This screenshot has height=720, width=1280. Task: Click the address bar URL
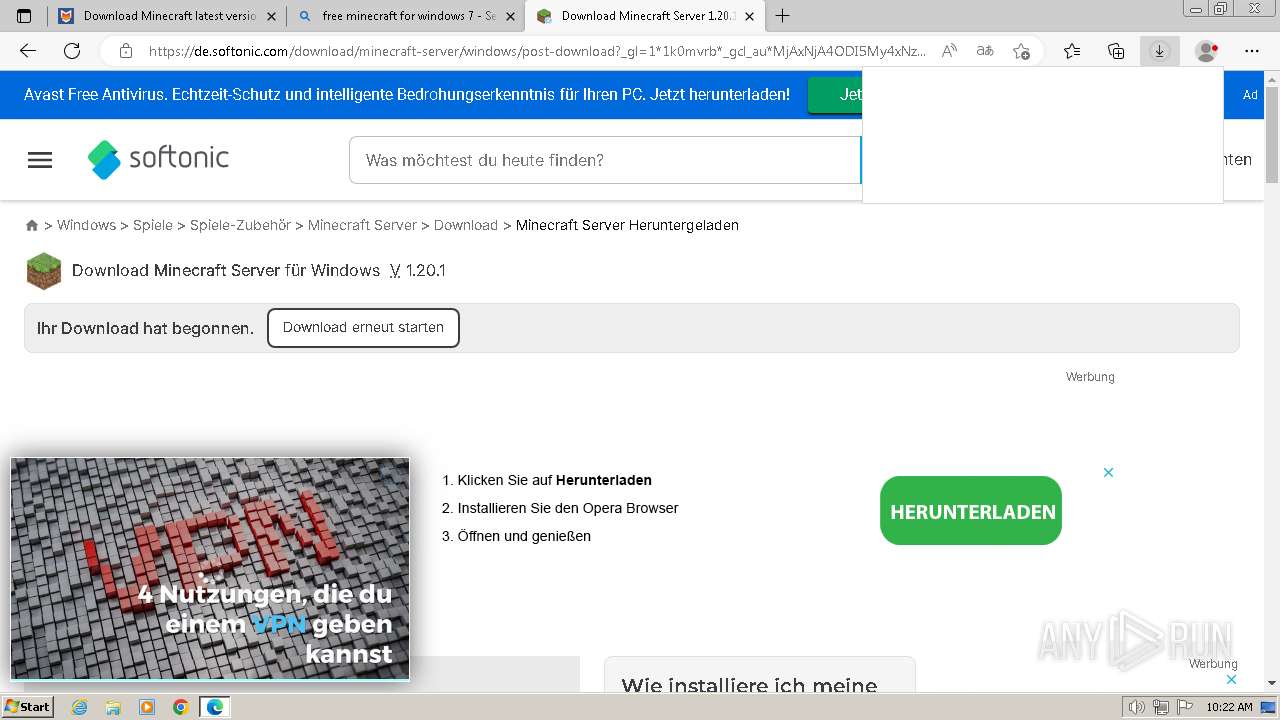point(537,51)
